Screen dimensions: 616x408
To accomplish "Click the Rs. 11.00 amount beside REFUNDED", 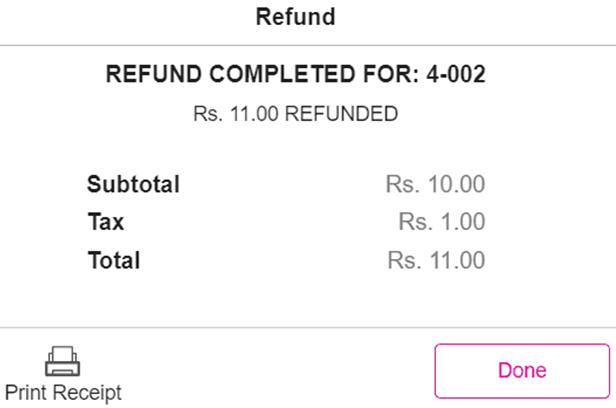I will (237, 114).
